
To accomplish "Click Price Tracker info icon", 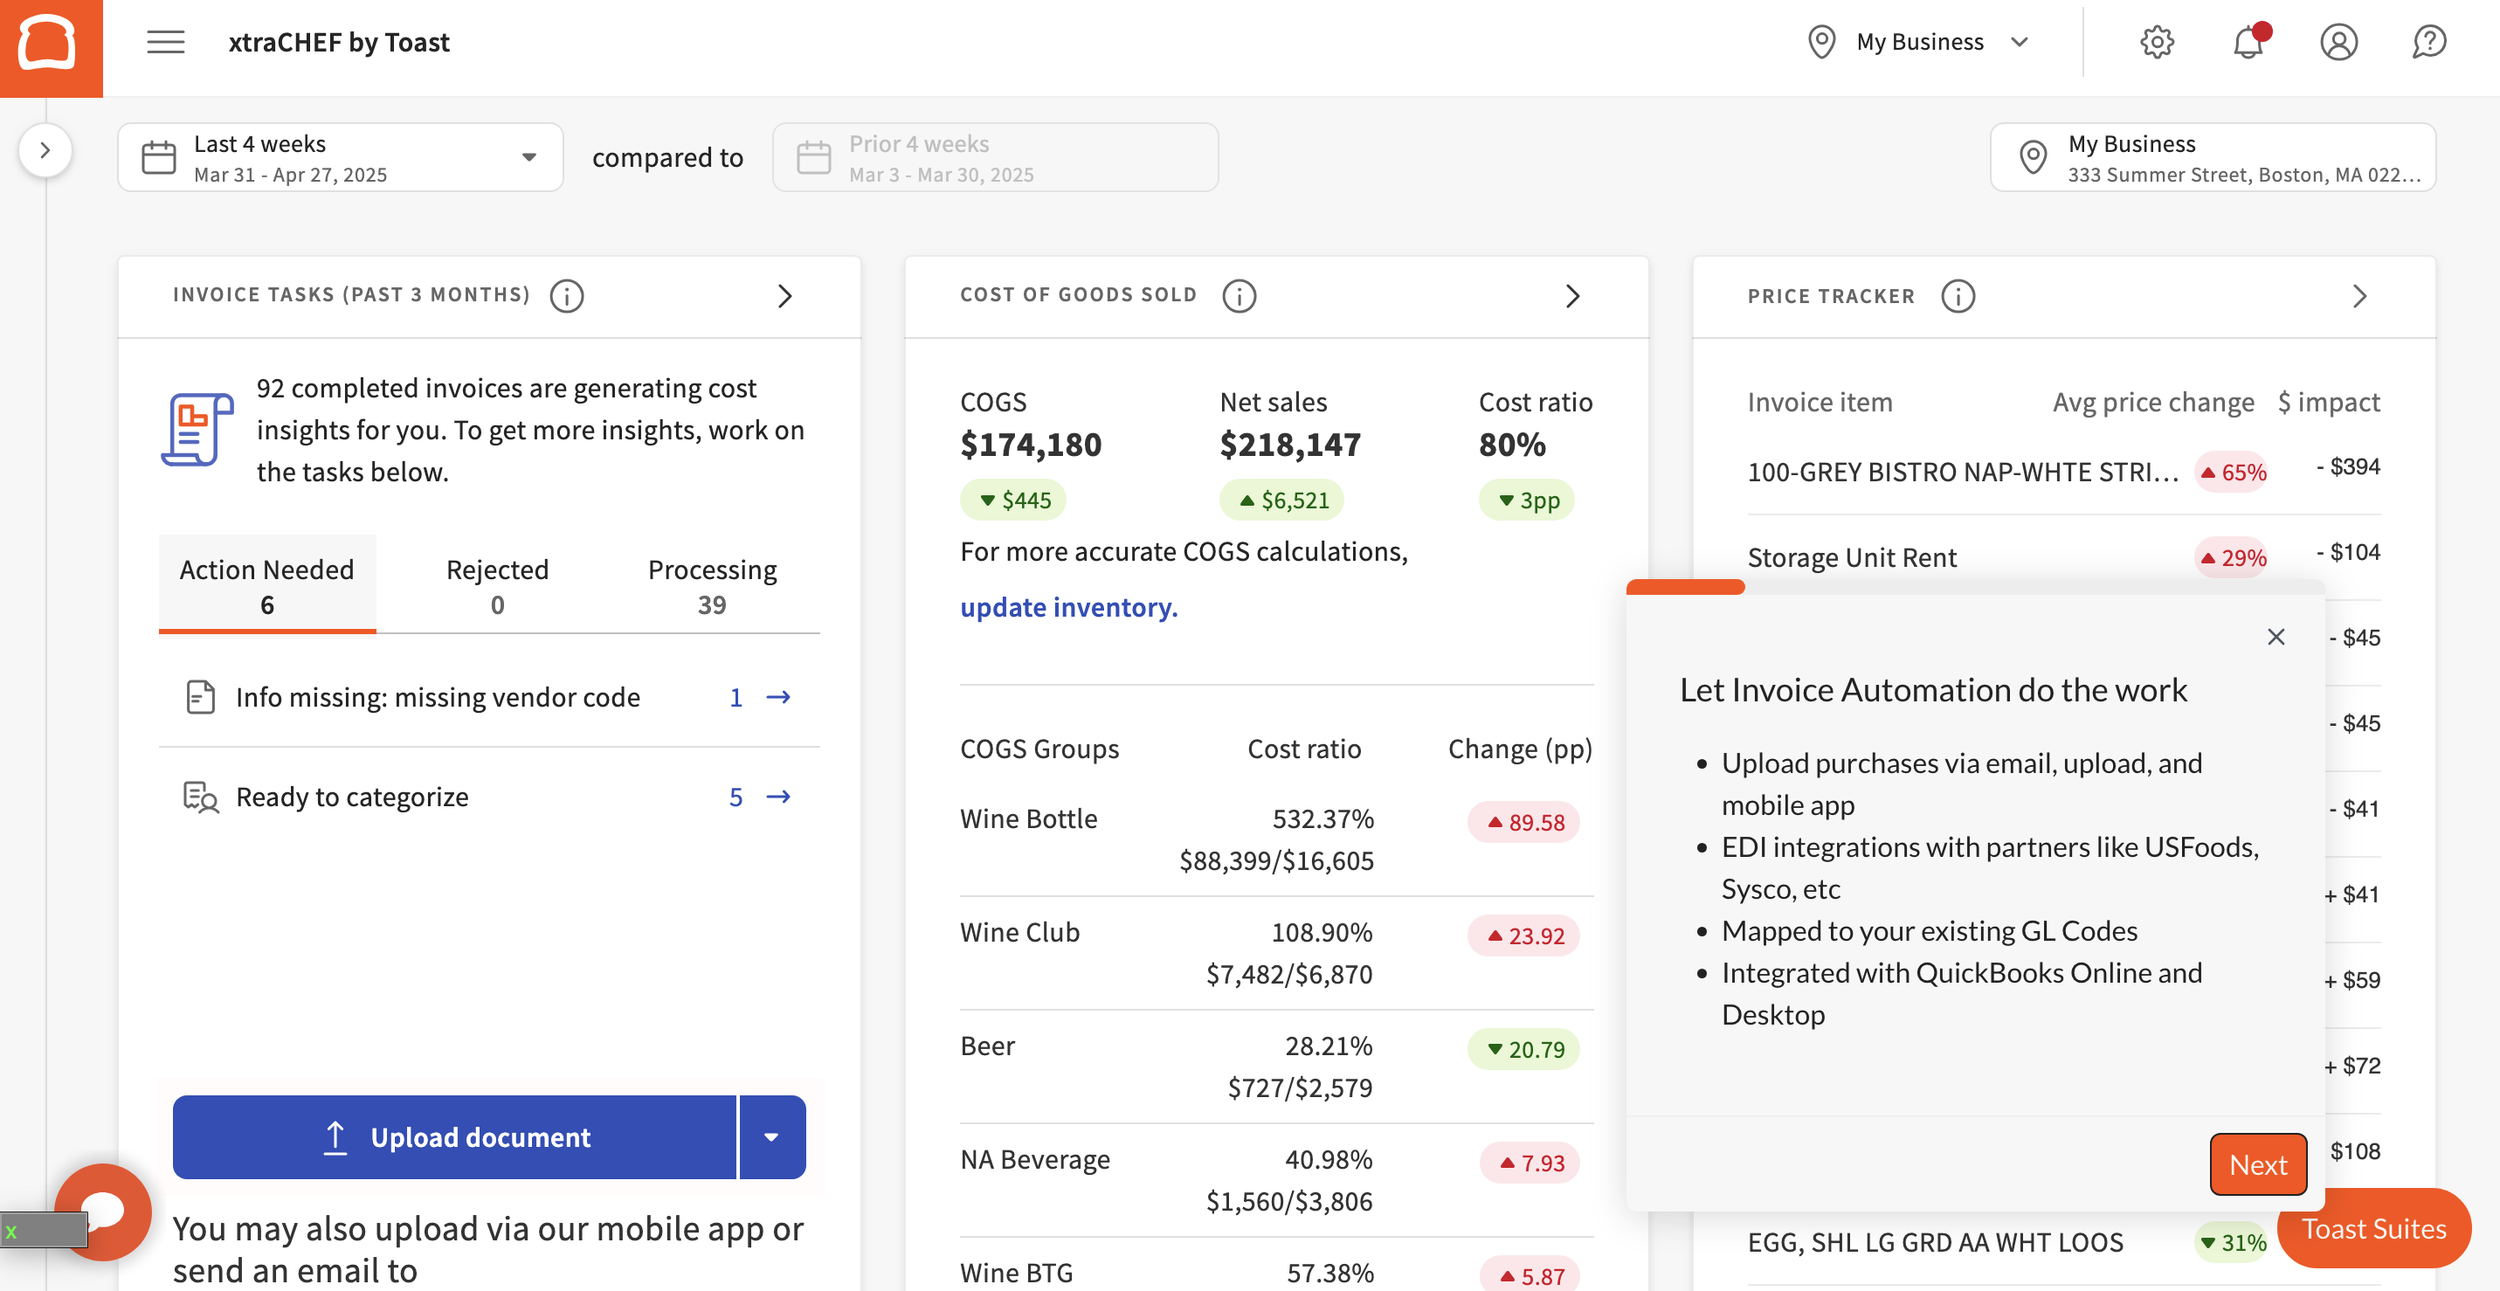I will (1957, 296).
